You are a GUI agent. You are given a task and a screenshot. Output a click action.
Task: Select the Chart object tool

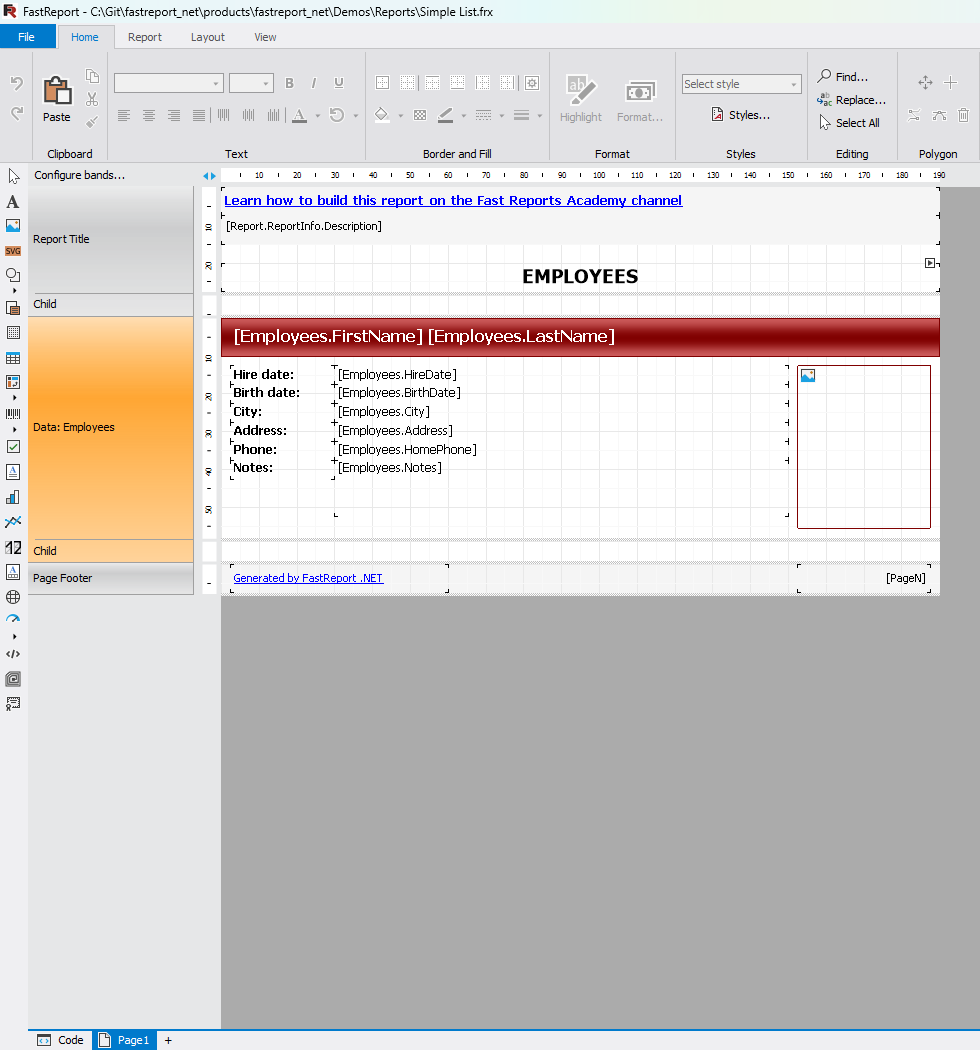click(x=13, y=497)
